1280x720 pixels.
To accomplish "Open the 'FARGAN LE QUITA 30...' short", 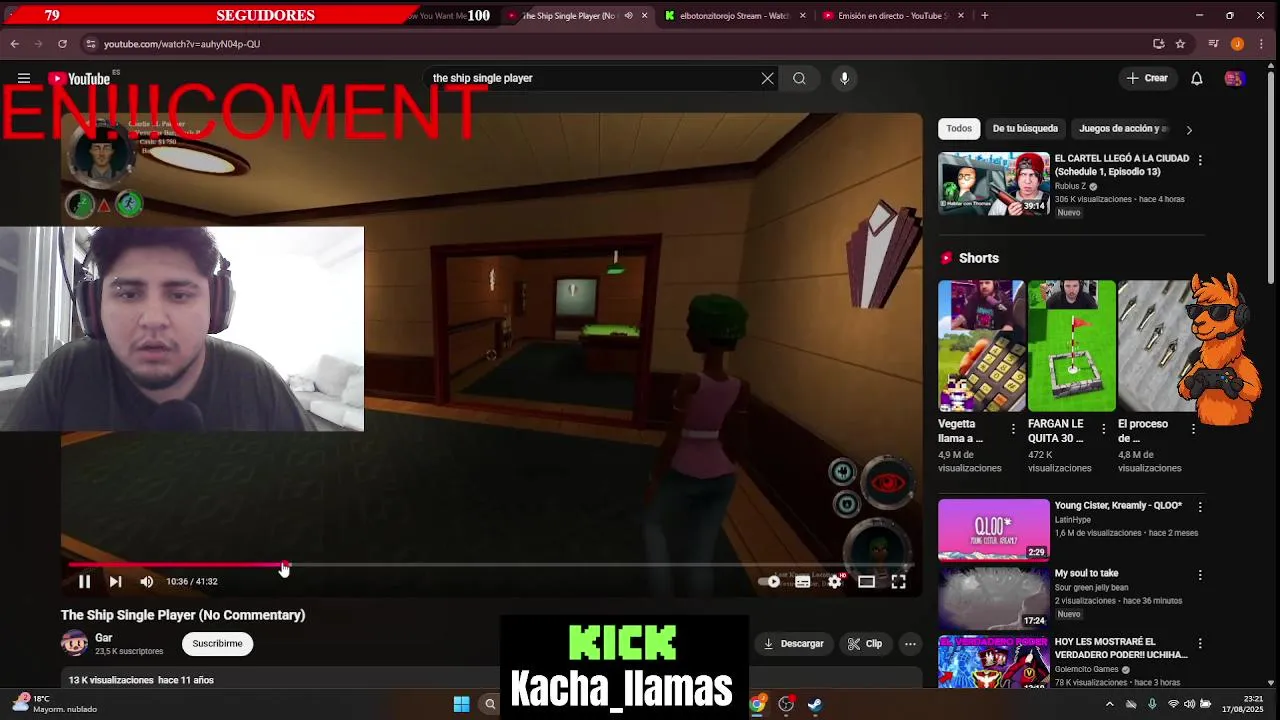I will point(1071,346).
